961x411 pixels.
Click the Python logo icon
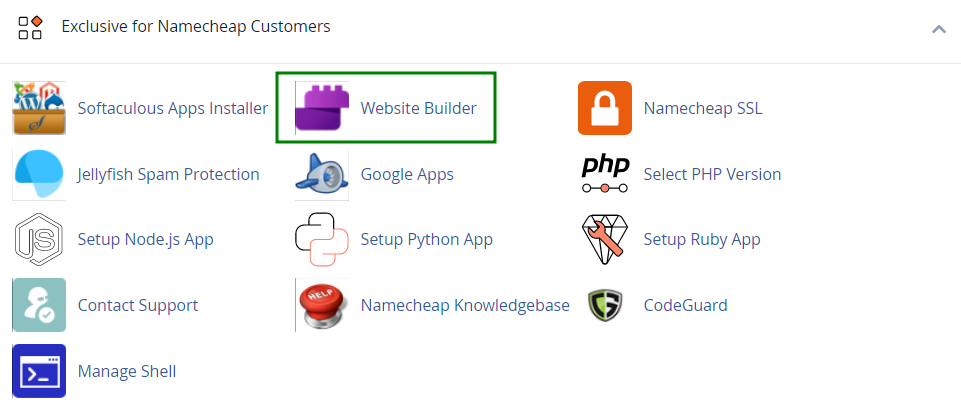point(322,239)
